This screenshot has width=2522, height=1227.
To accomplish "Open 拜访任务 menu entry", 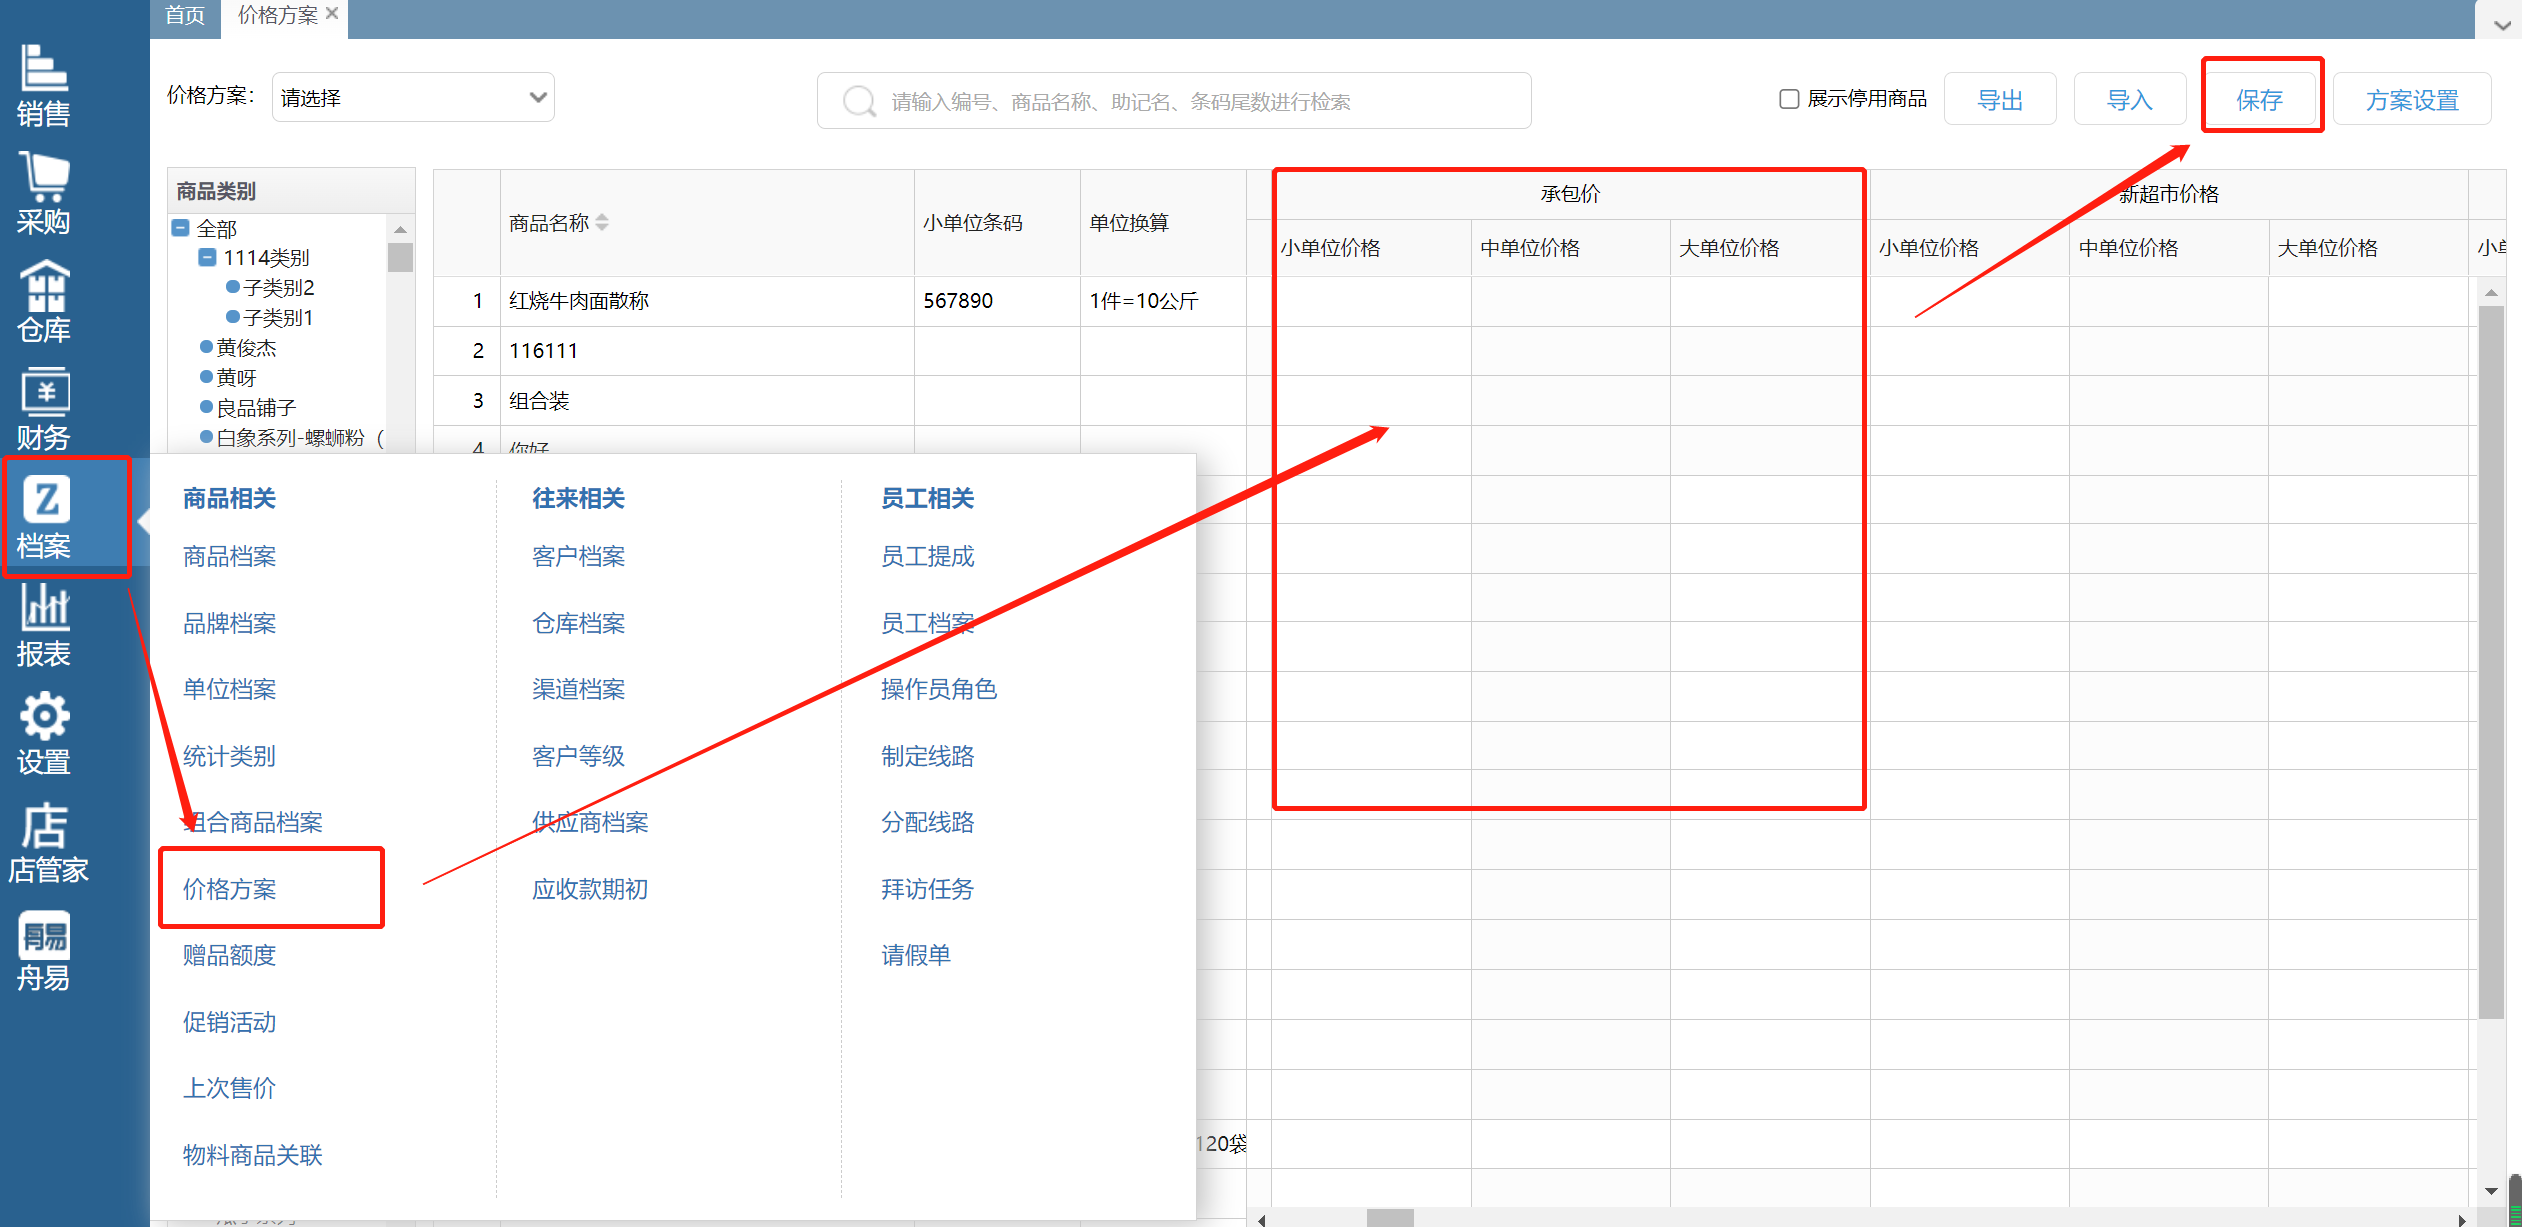I will (x=927, y=889).
